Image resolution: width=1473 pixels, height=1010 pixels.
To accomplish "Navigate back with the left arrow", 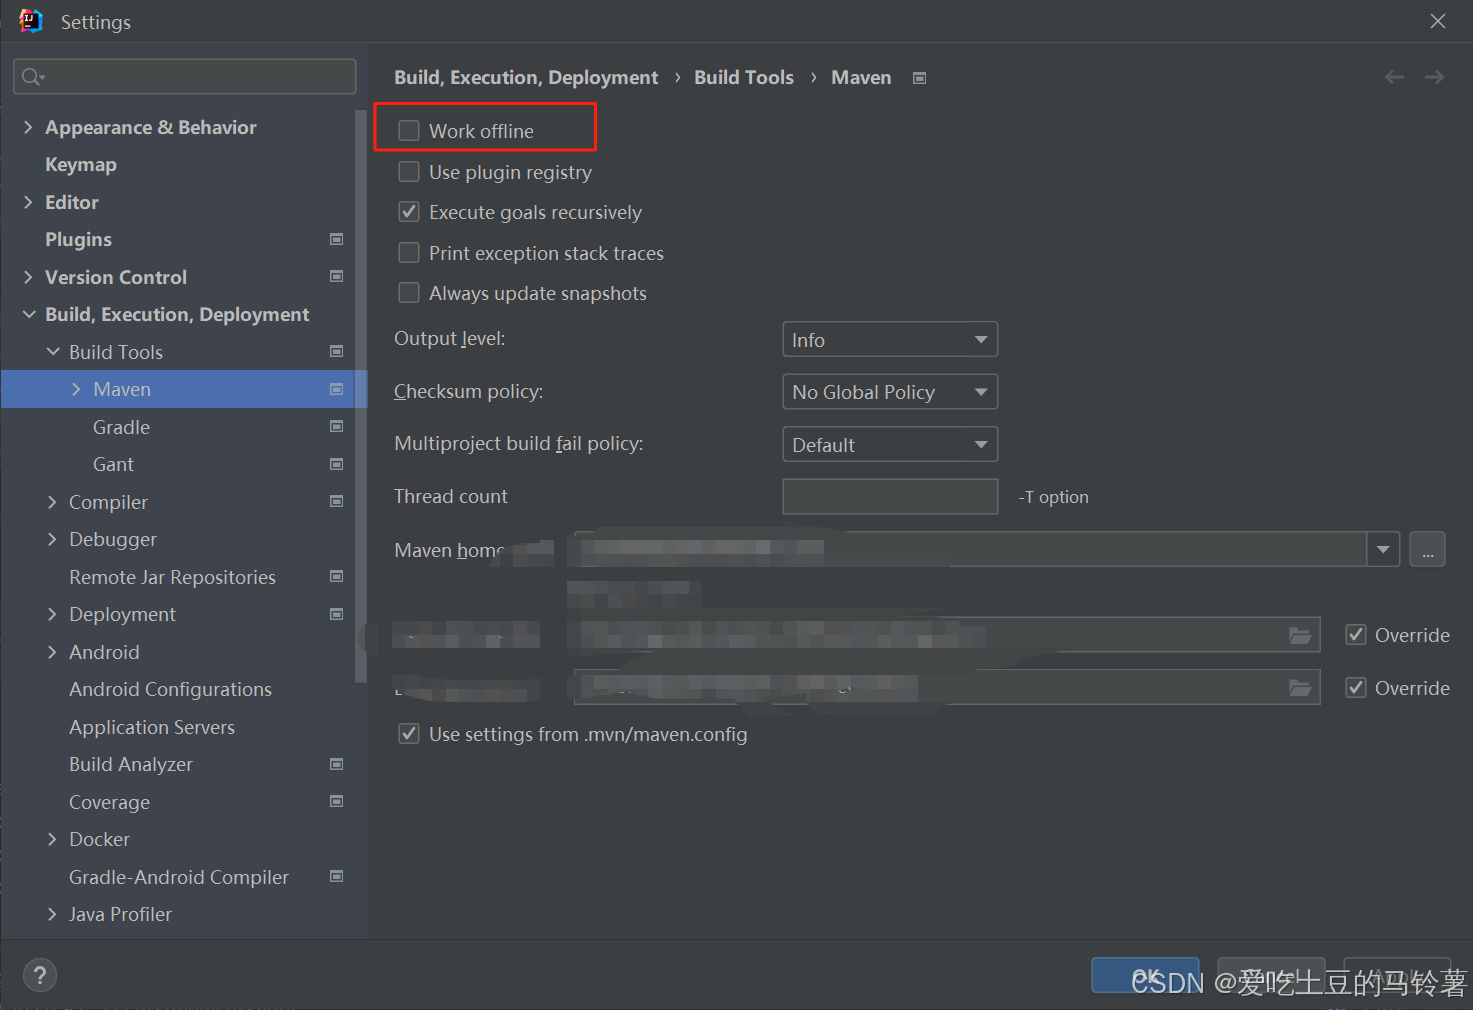I will pyautogui.click(x=1394, y=77).
